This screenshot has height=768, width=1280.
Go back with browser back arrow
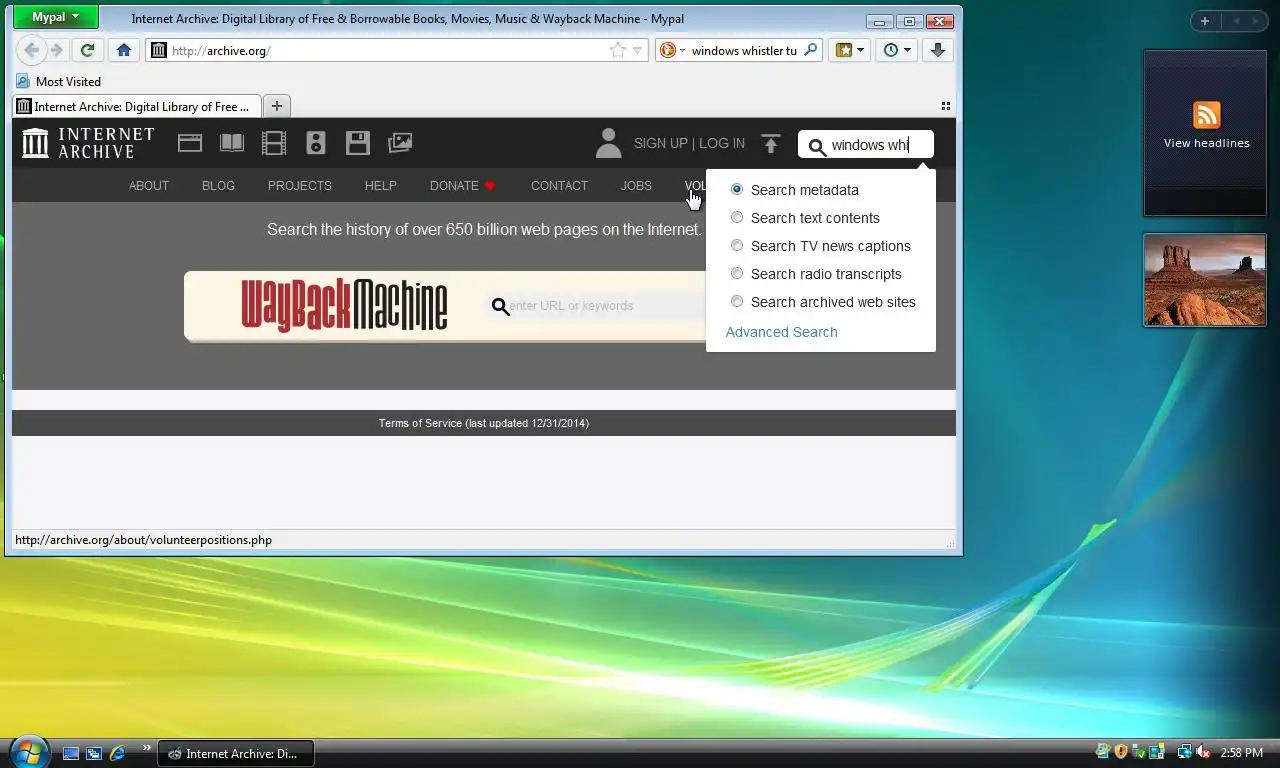(x=32, y=50)
